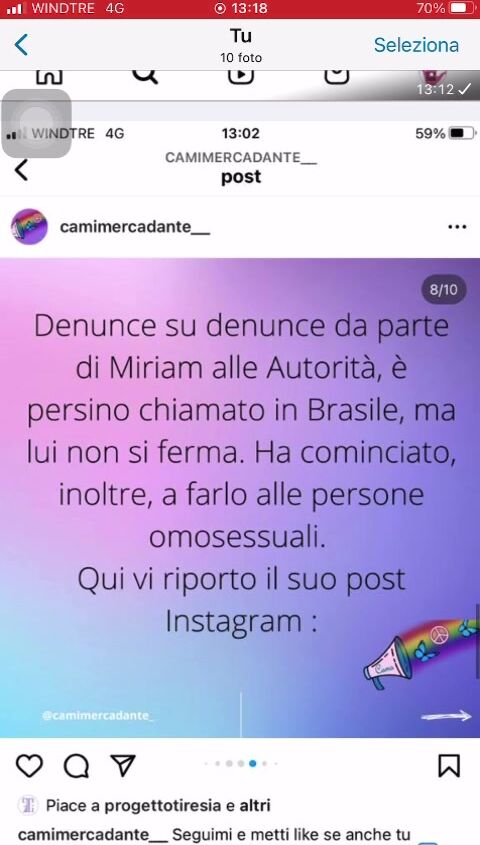Open comments with the speech bubble icon
This screenshot has height=845, width=480.
pos(76,765)
